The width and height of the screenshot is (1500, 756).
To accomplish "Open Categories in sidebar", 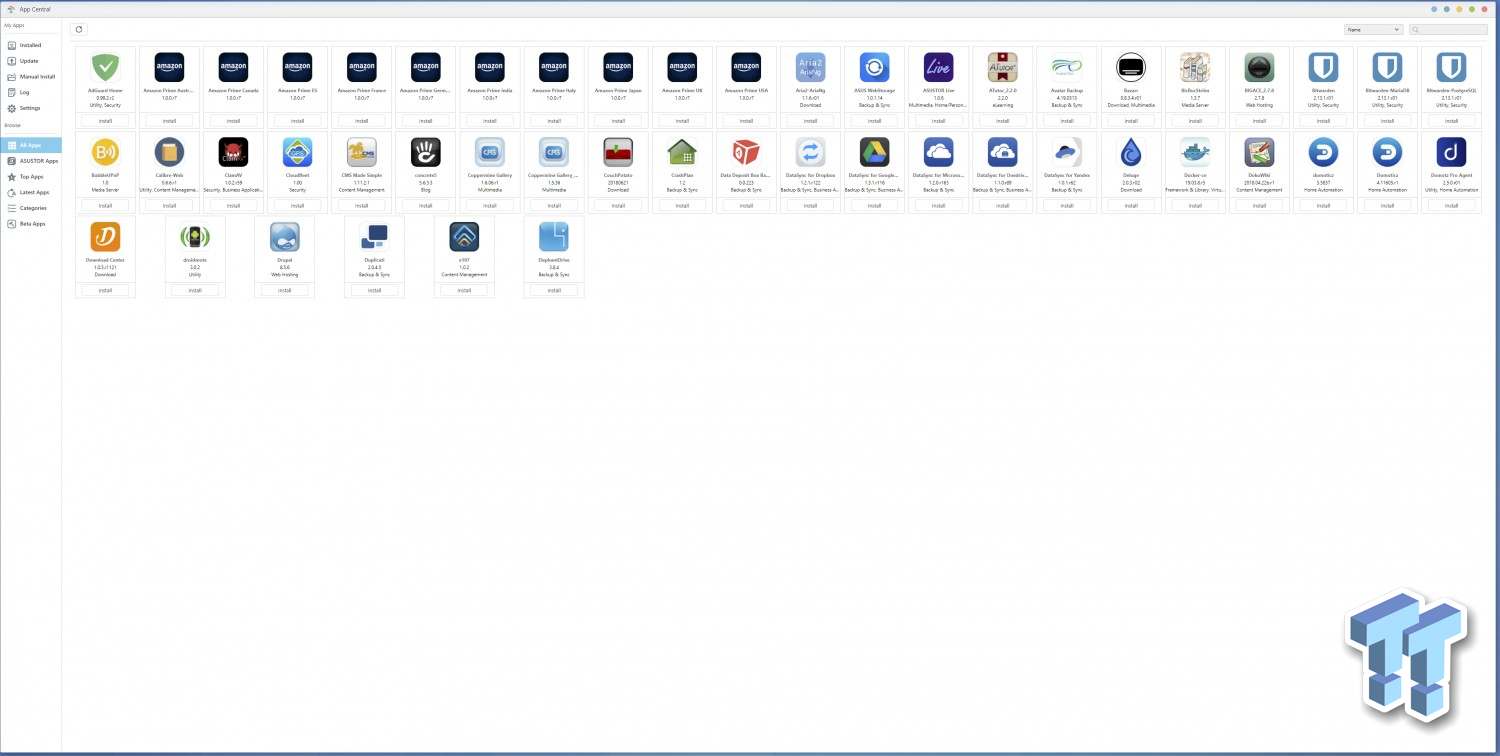I will [31, 208].
